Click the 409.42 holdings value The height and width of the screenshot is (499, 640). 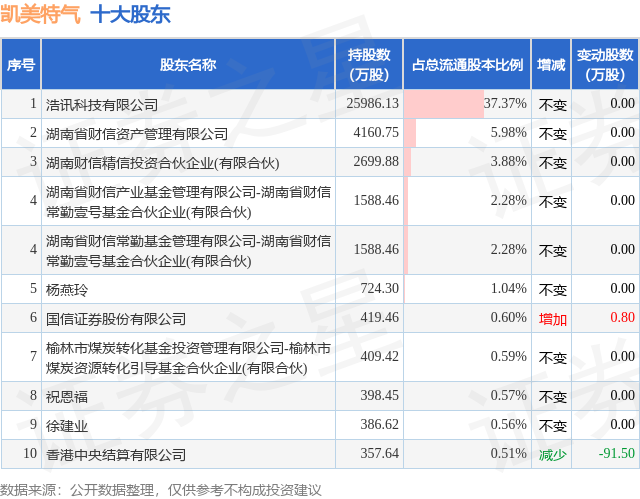379,356
